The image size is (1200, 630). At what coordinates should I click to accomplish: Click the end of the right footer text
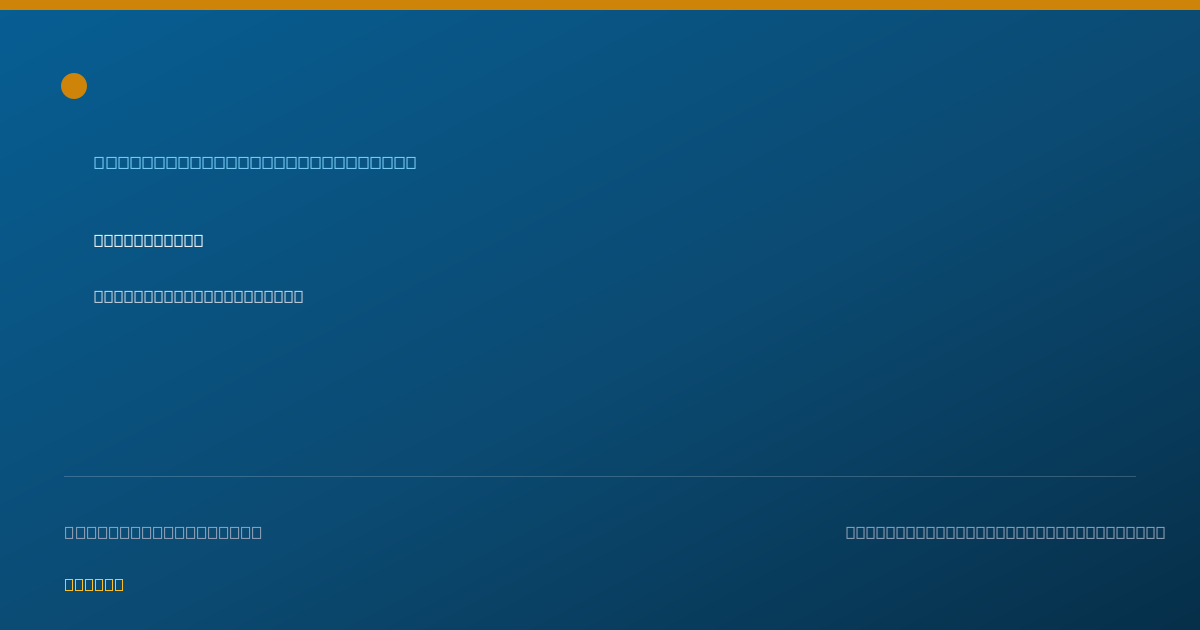coord(1160,532)
